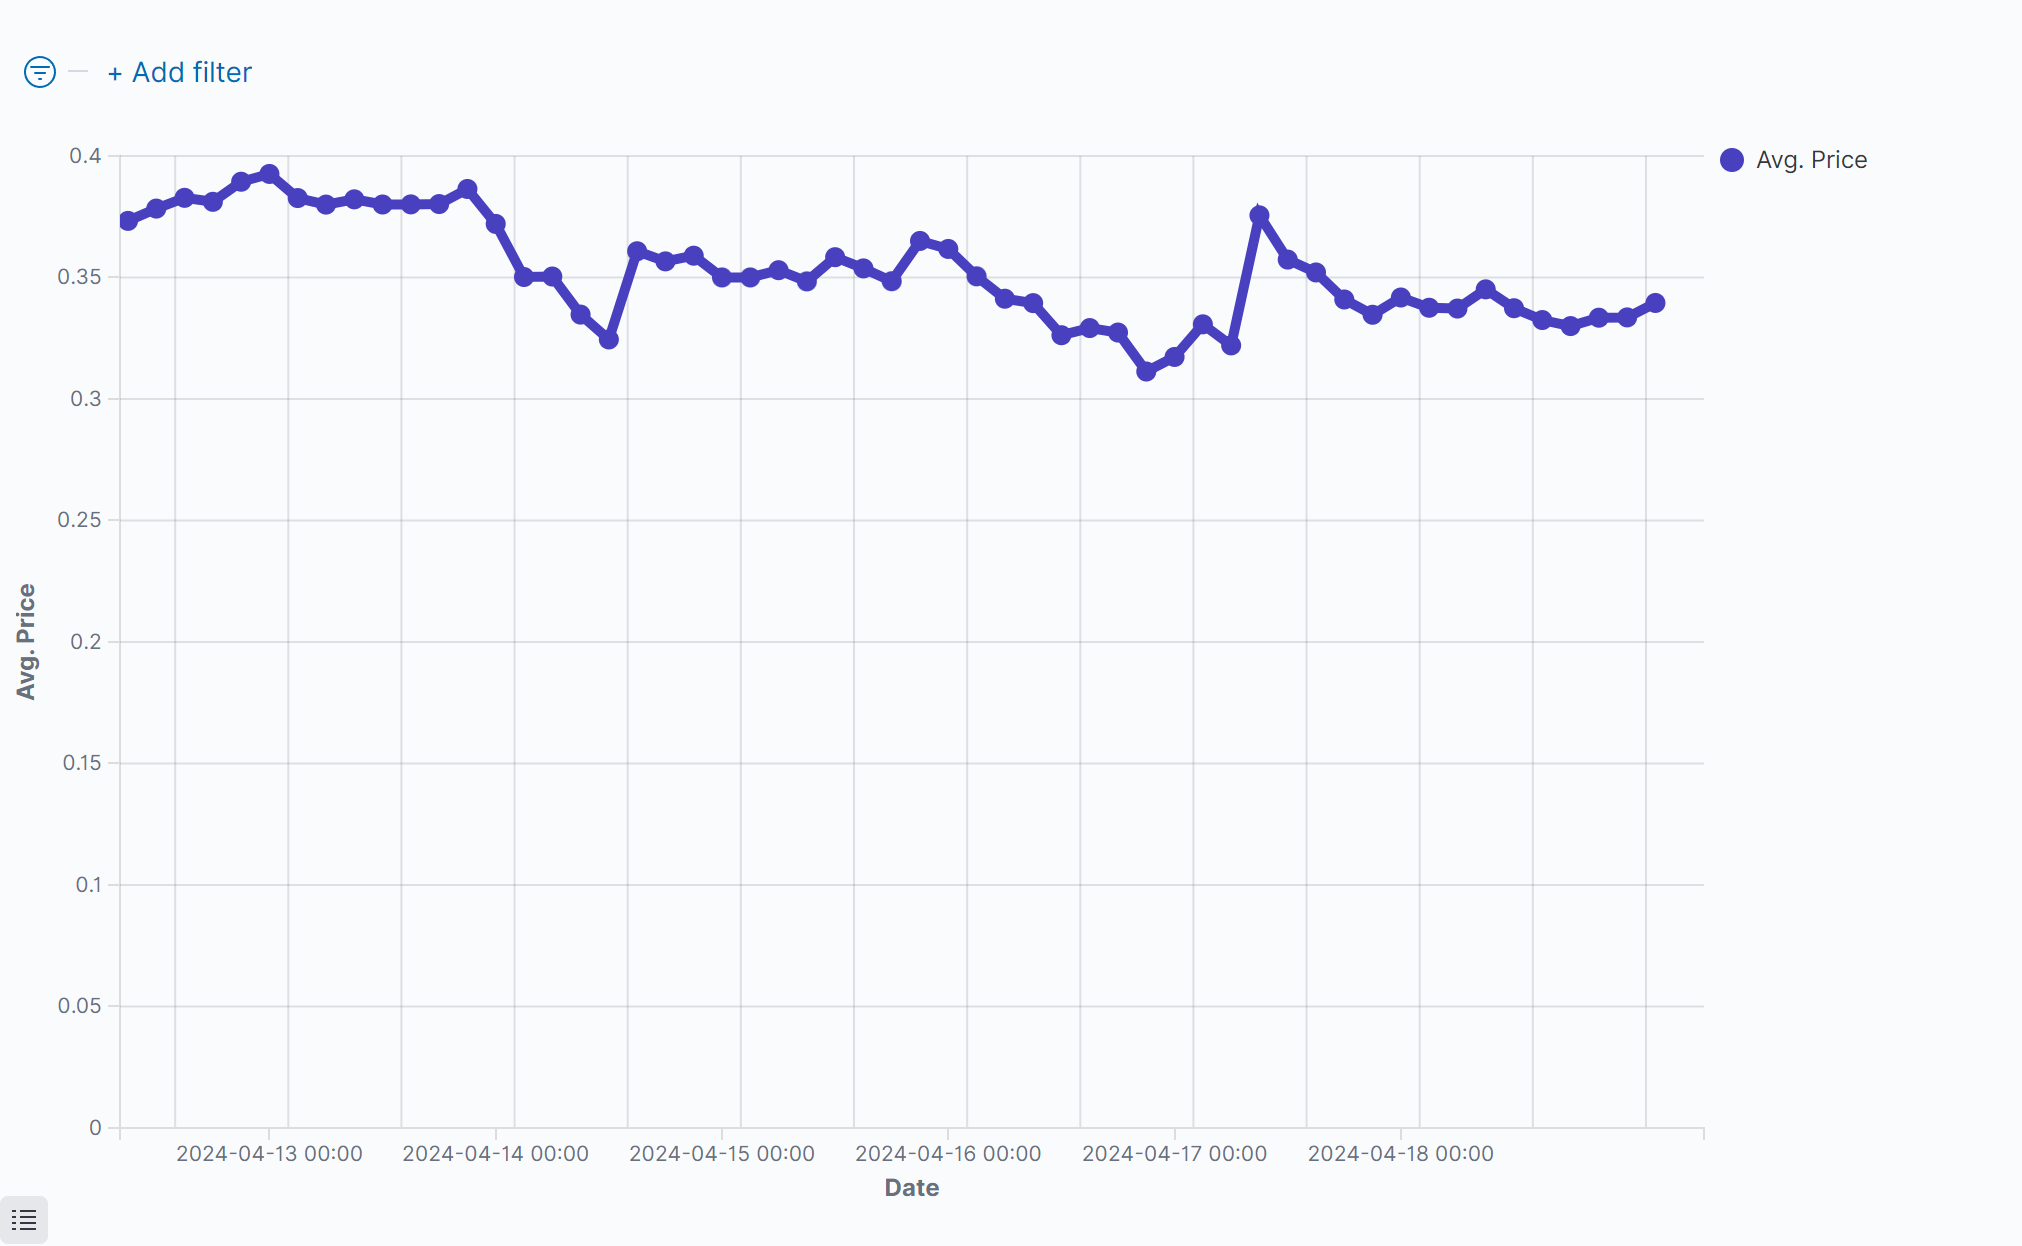
Task: Click the "2024-04-15 00:00" x-axis label
Action: coord(721,1153)
